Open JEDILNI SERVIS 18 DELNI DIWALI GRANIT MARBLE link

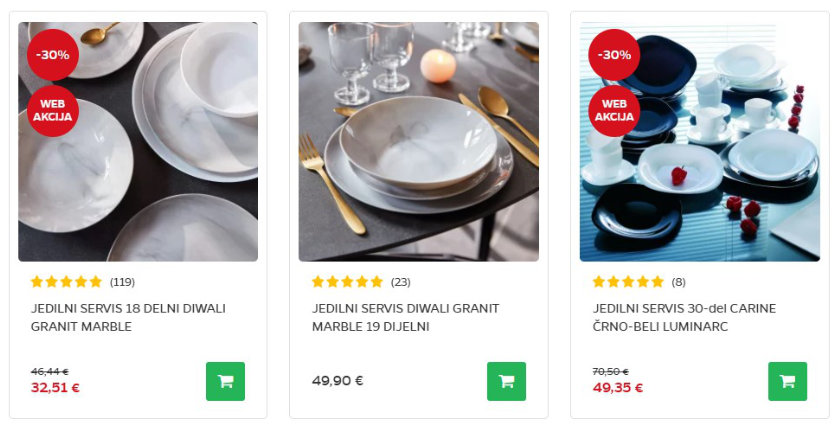128,317
